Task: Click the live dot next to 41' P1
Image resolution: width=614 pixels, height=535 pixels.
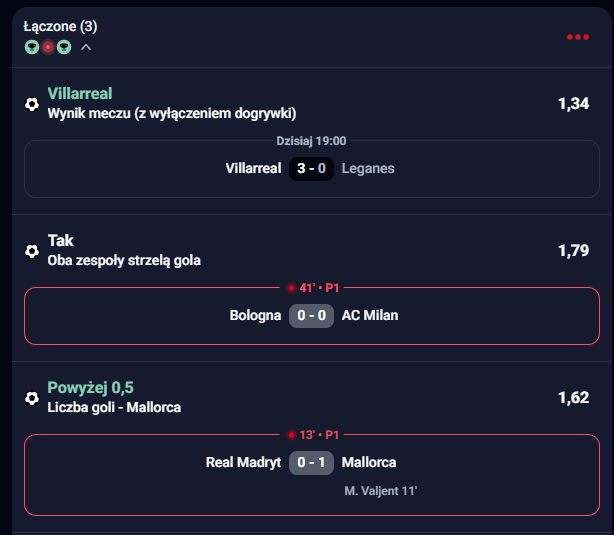Action: coord(291,288)
